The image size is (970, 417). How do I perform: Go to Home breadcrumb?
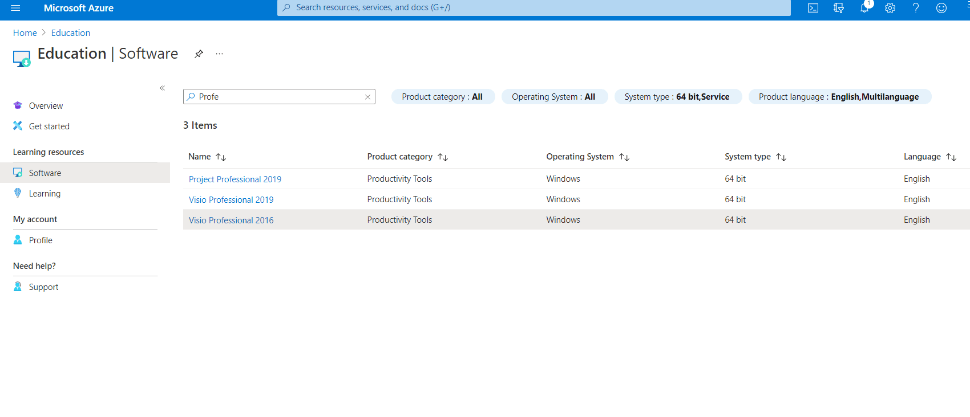pos(25,33)
